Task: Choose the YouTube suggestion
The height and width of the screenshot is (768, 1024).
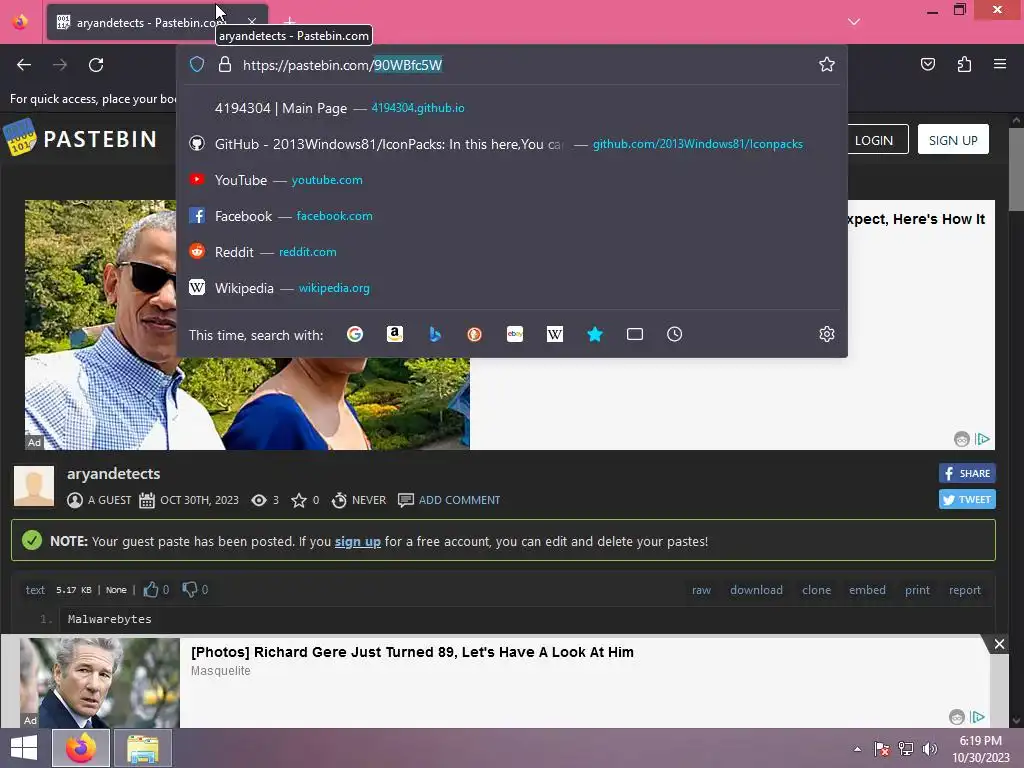Action: 512,180
